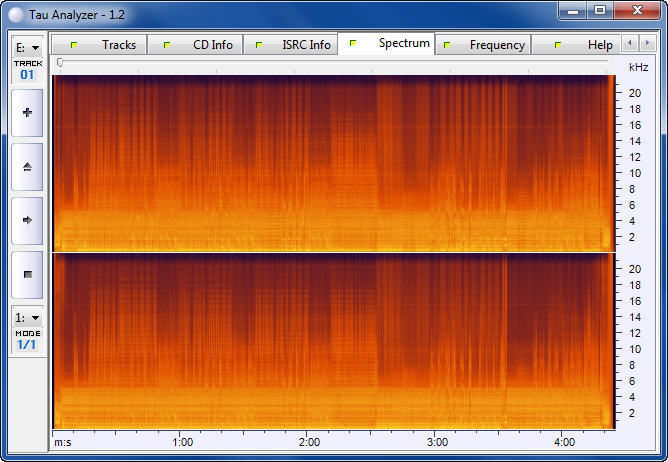This screenshot has height=462, width=668.
Task: Click the track number 01 indicator
Action: click(x=27, y=74)
